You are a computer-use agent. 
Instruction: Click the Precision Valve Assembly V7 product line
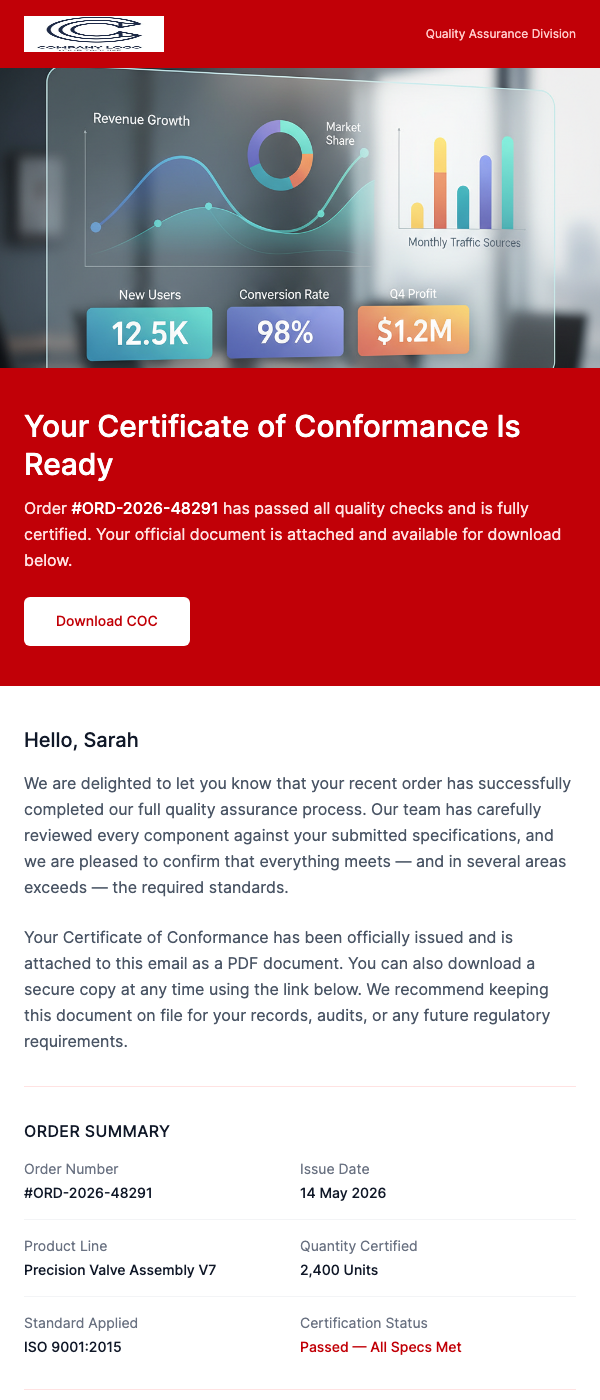[120, 1269]
